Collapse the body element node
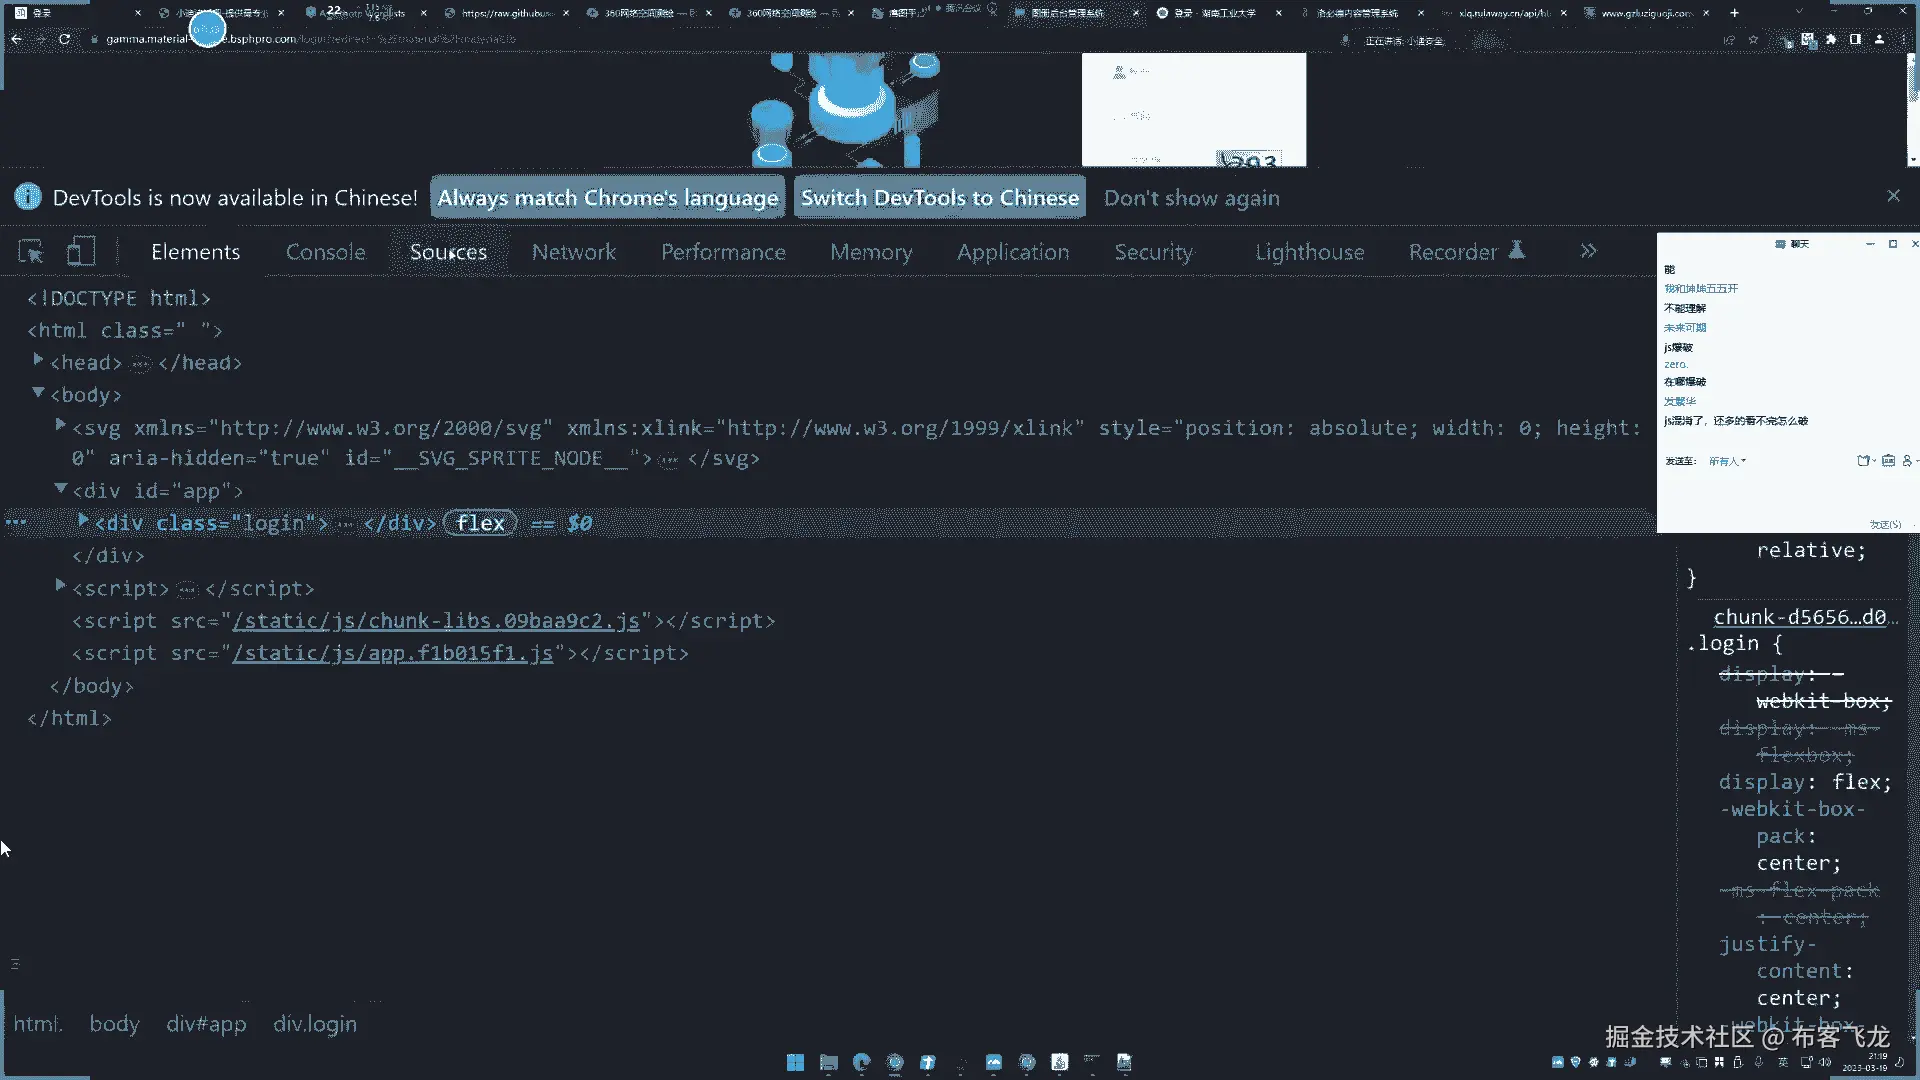The width and height of the screenshot is (1920, 1080). (x=38, y=393)
